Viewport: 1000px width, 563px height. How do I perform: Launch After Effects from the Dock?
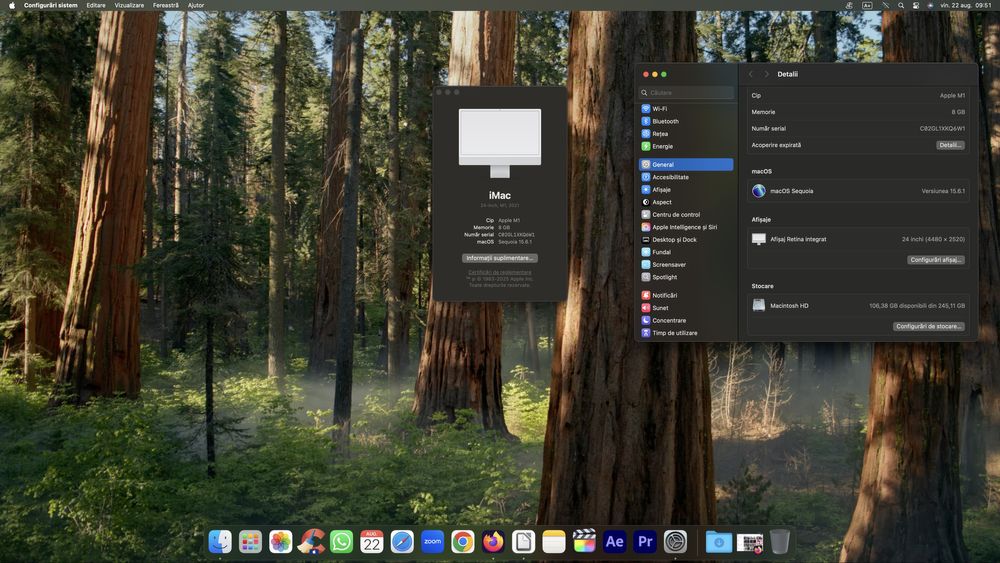[x=615, y=542]
